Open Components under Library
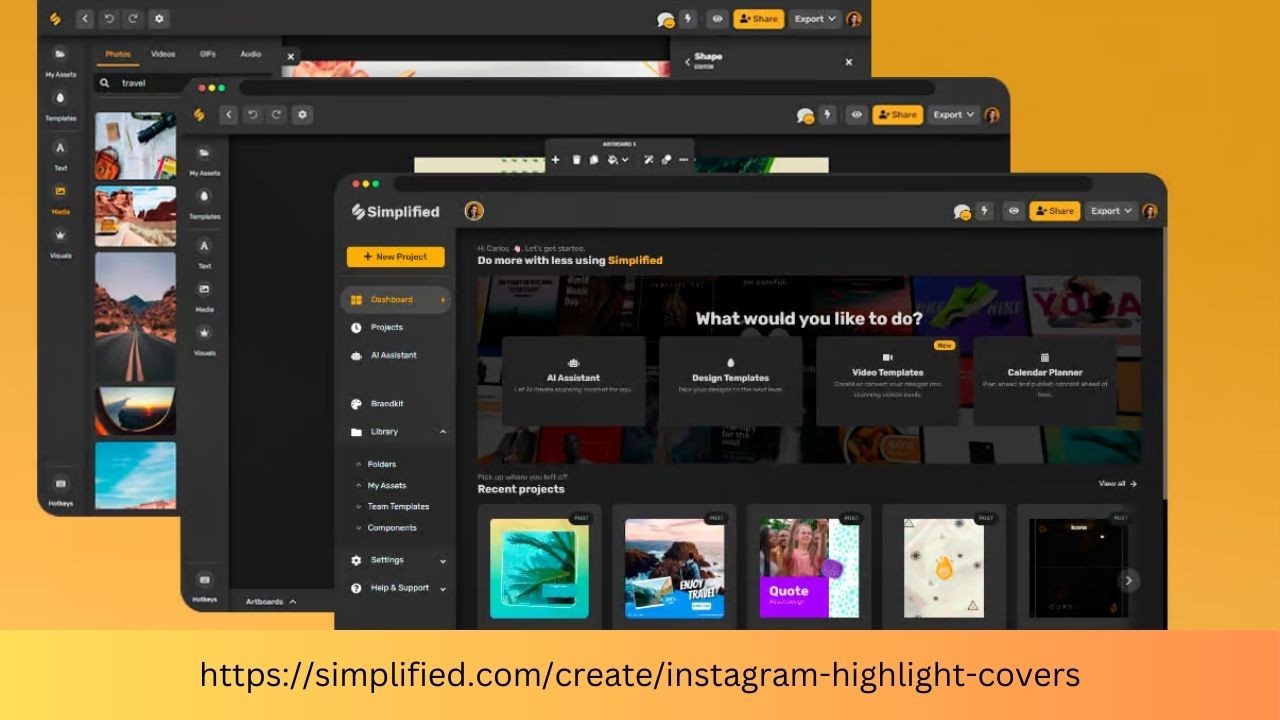1280x720 pixels. pyautogui.click(x=391, y=527)
